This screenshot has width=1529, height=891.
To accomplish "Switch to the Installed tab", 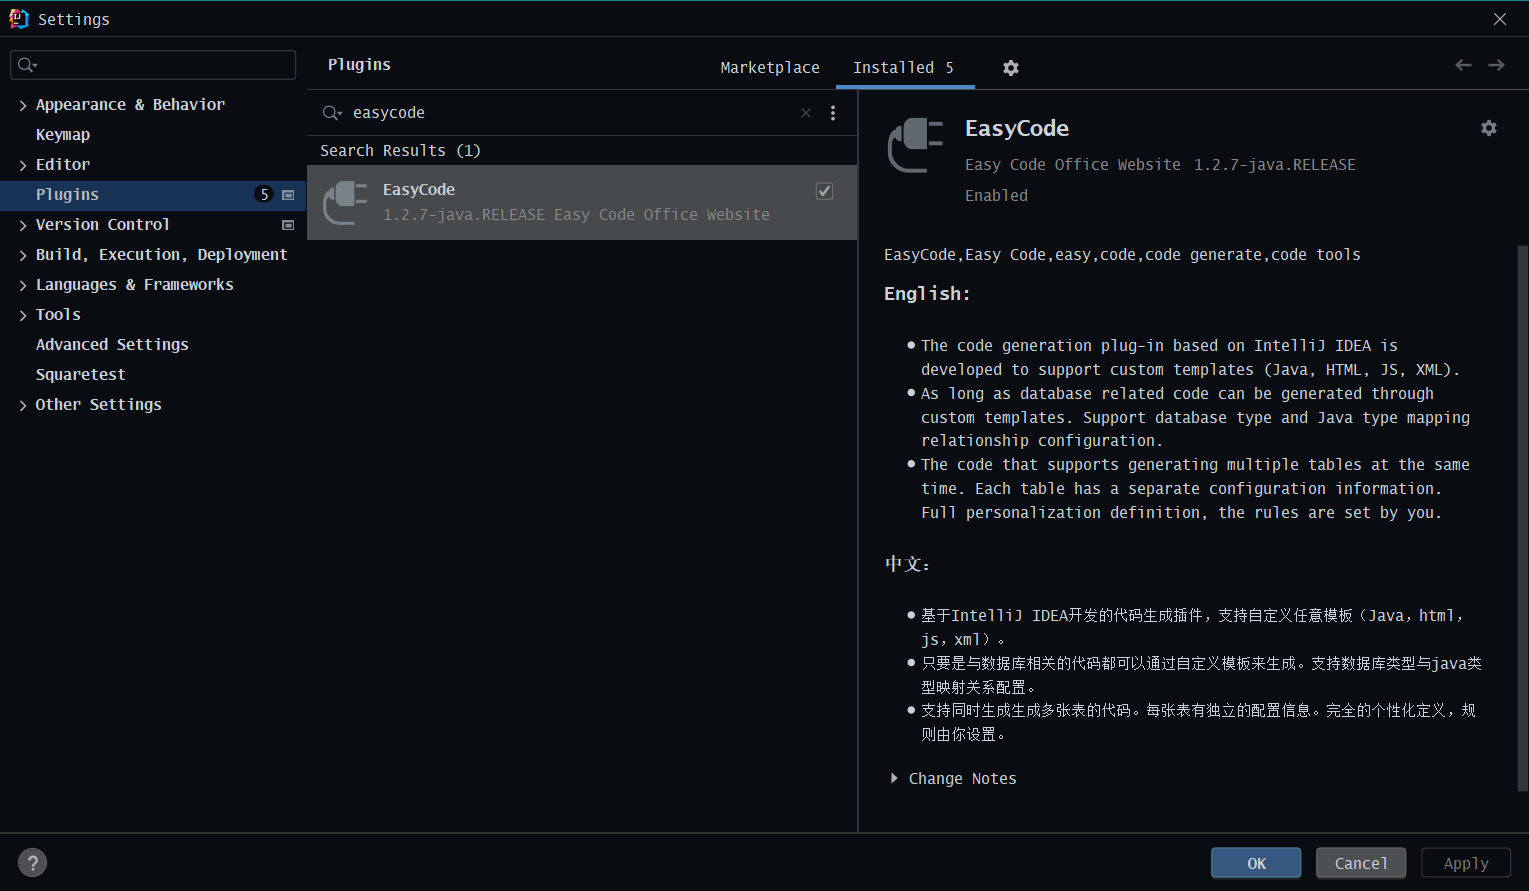I will point(905,68).
